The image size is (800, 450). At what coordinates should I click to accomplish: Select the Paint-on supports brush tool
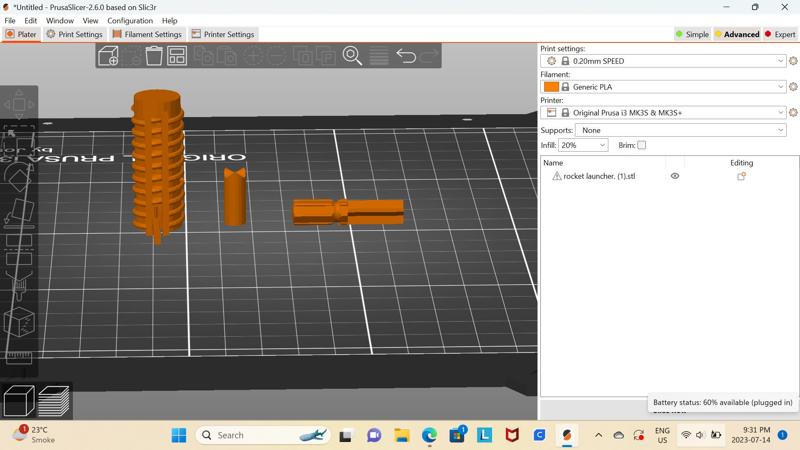19,286
